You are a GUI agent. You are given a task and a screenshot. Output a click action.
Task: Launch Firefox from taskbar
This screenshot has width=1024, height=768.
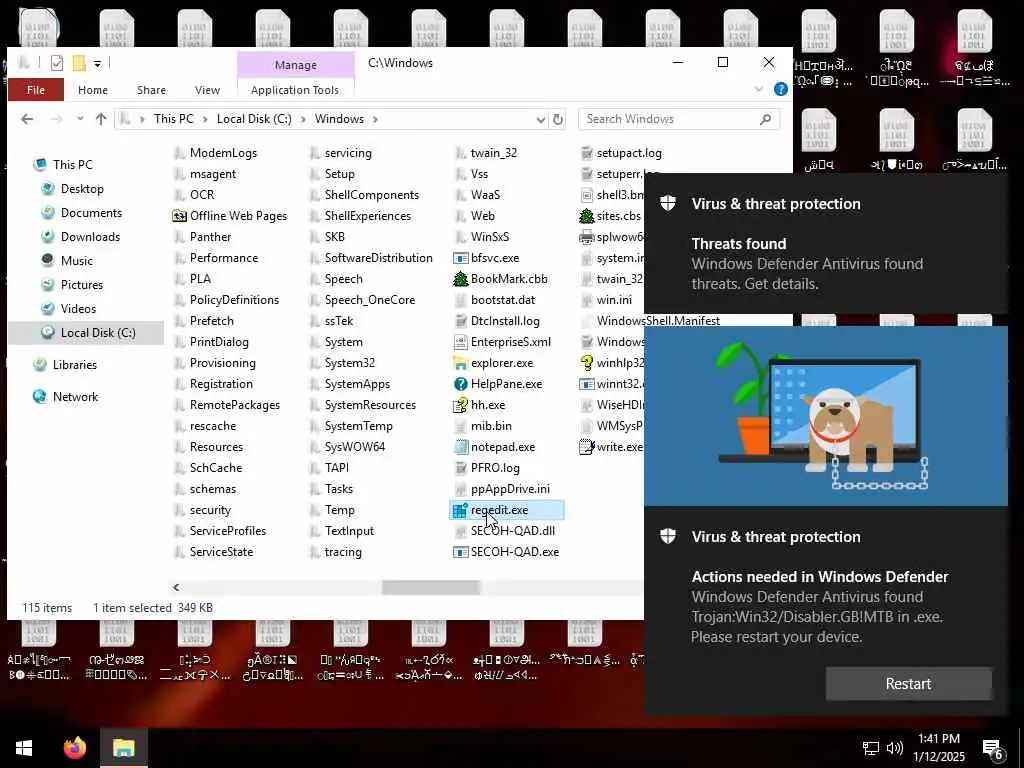coord(74,748)
